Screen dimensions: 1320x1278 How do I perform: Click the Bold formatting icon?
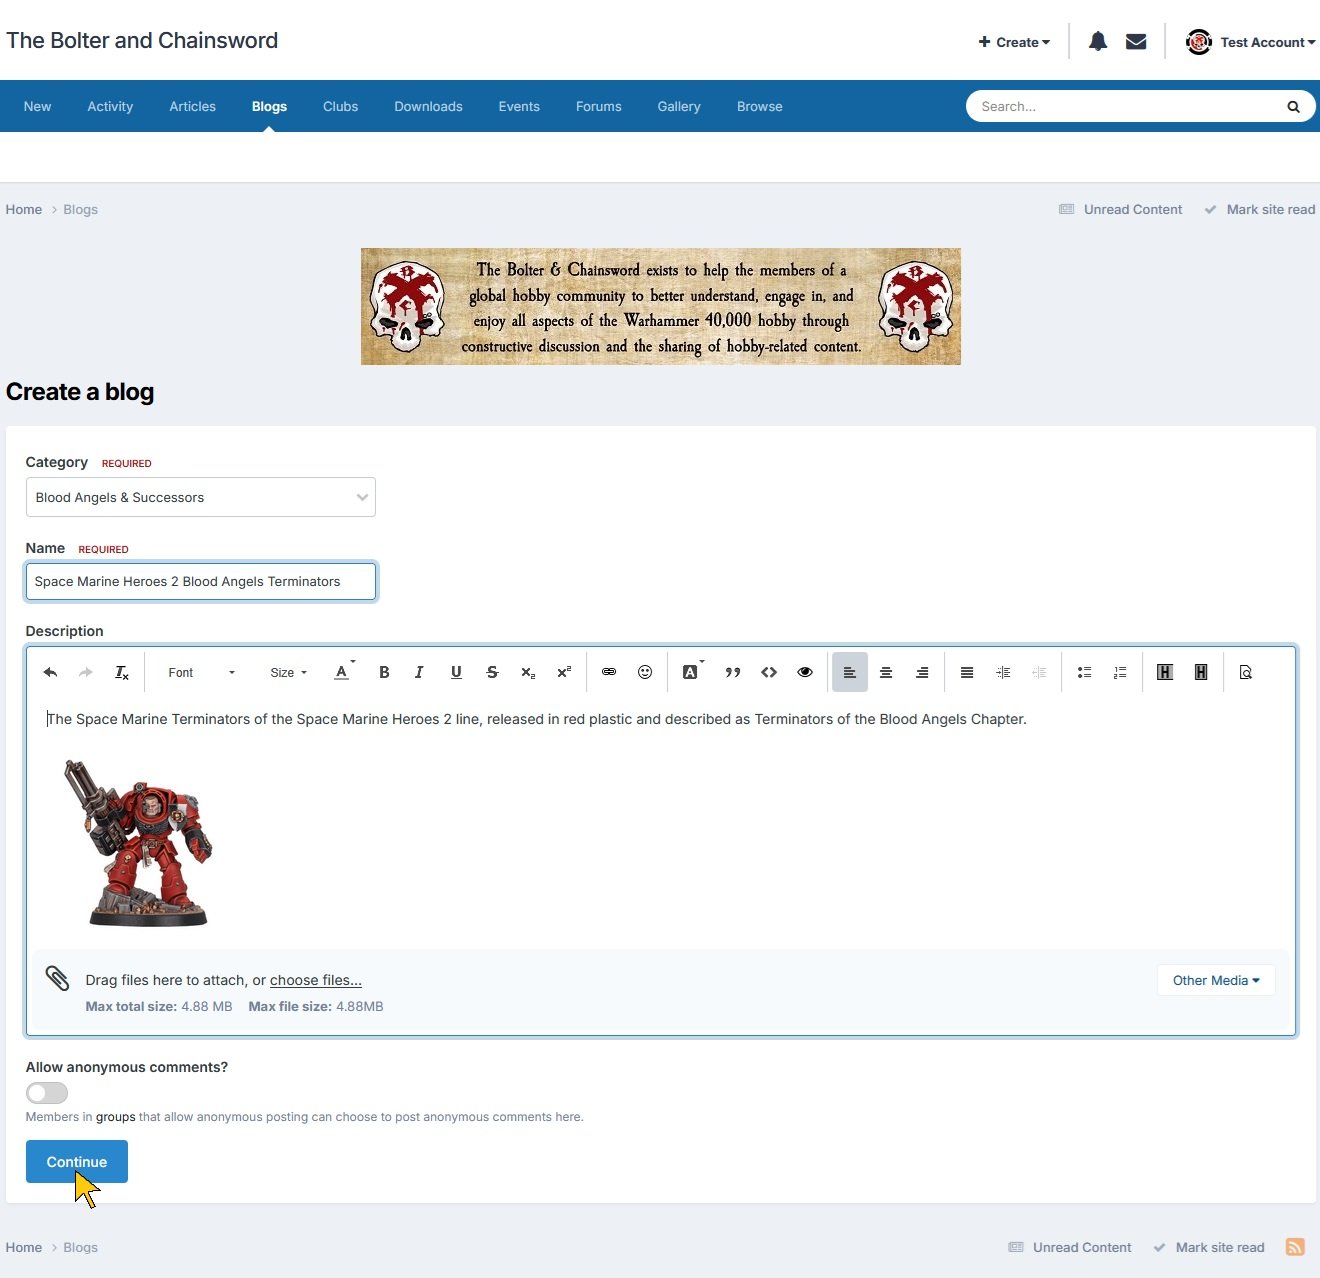click(x=384, y=673)
